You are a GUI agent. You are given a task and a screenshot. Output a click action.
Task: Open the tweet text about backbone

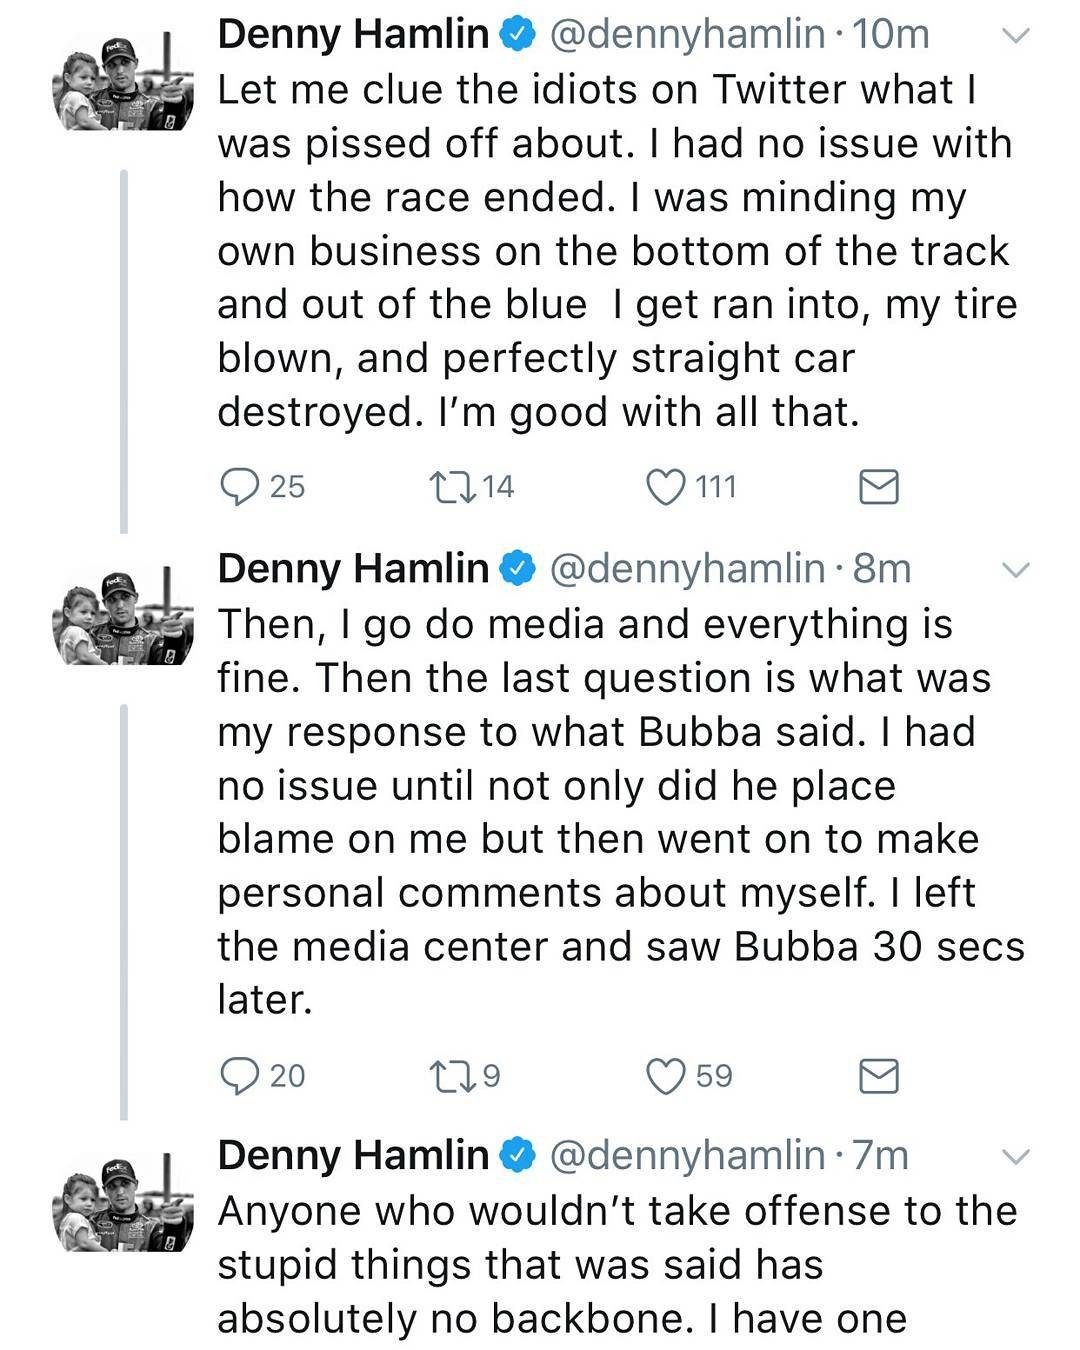click(617, 1265)
